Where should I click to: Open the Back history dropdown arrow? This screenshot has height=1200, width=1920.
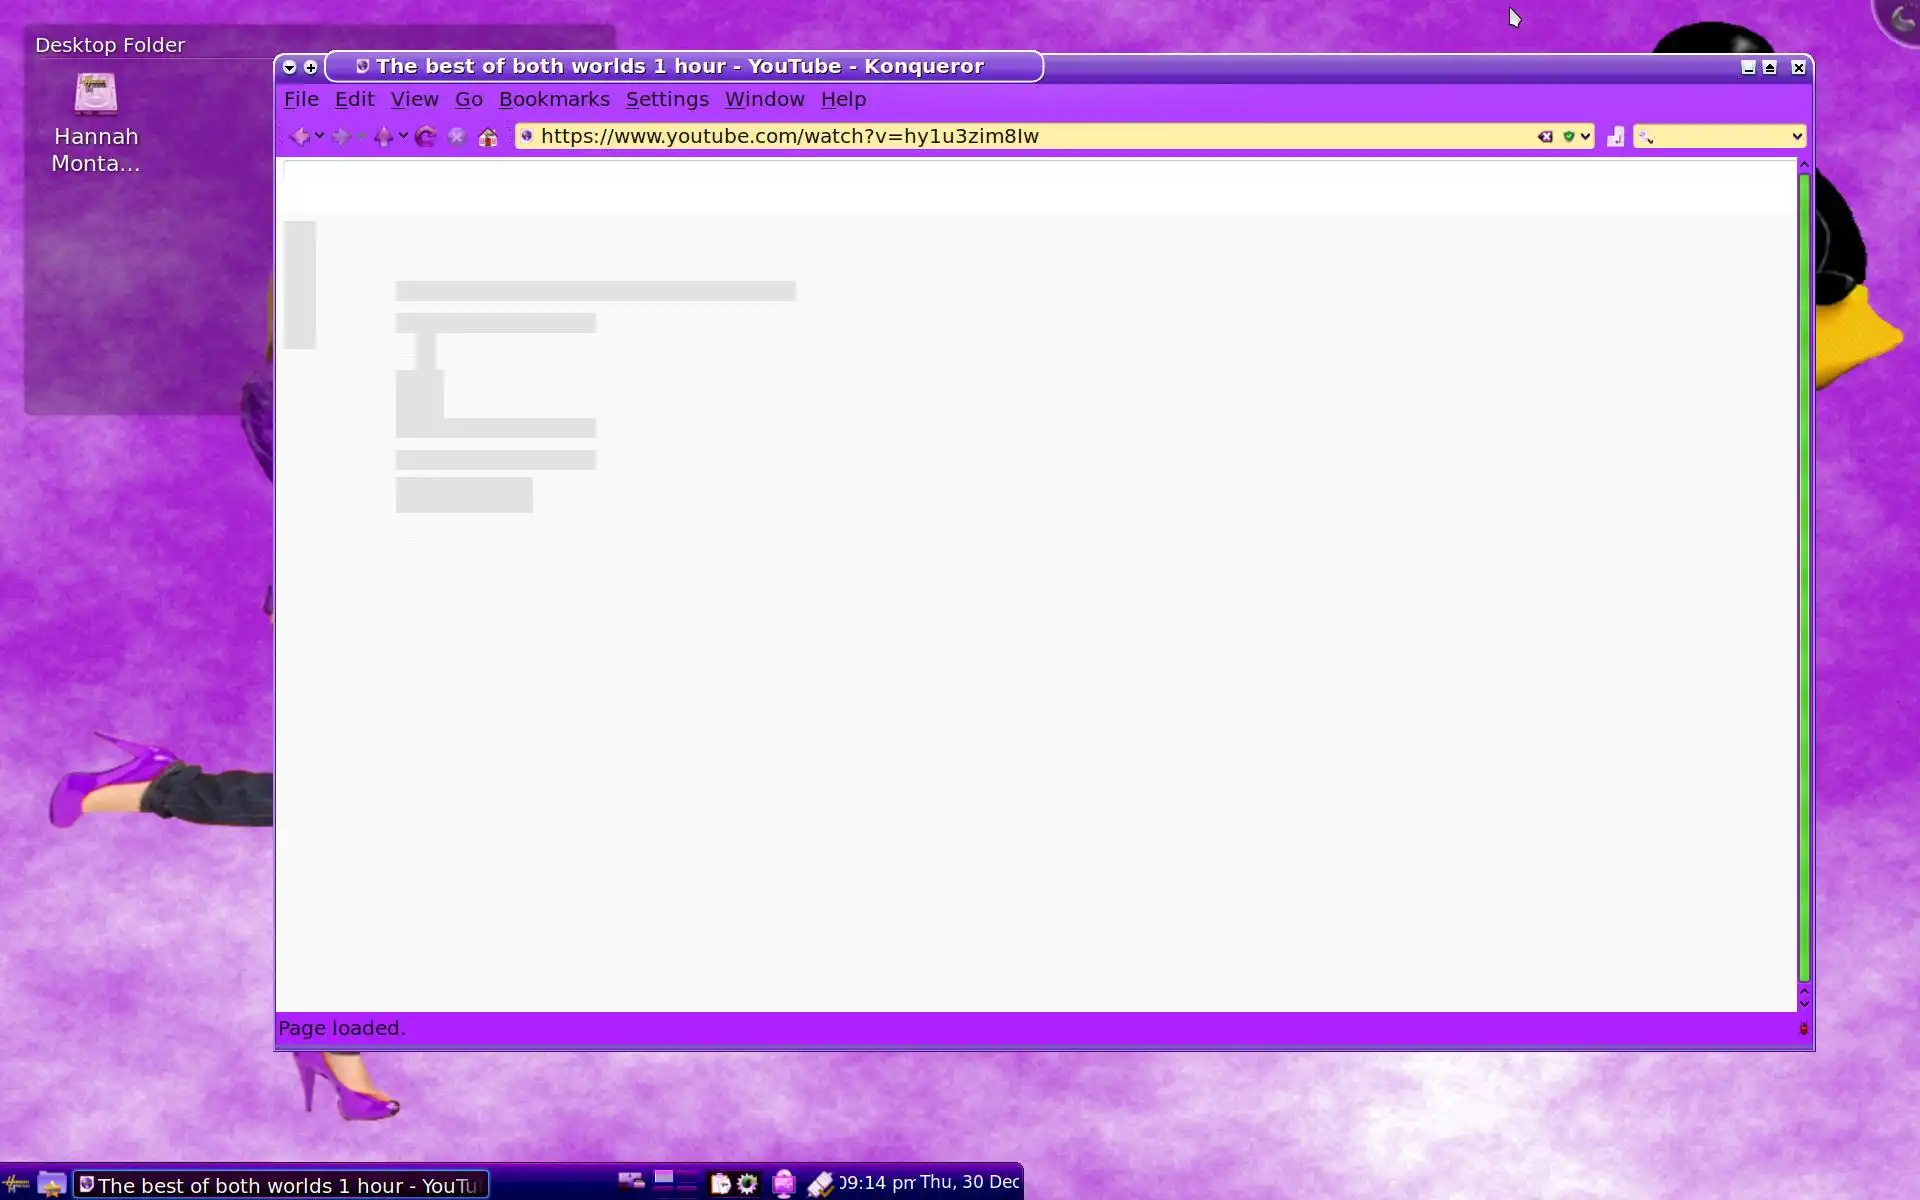click(x=319, y=136)
